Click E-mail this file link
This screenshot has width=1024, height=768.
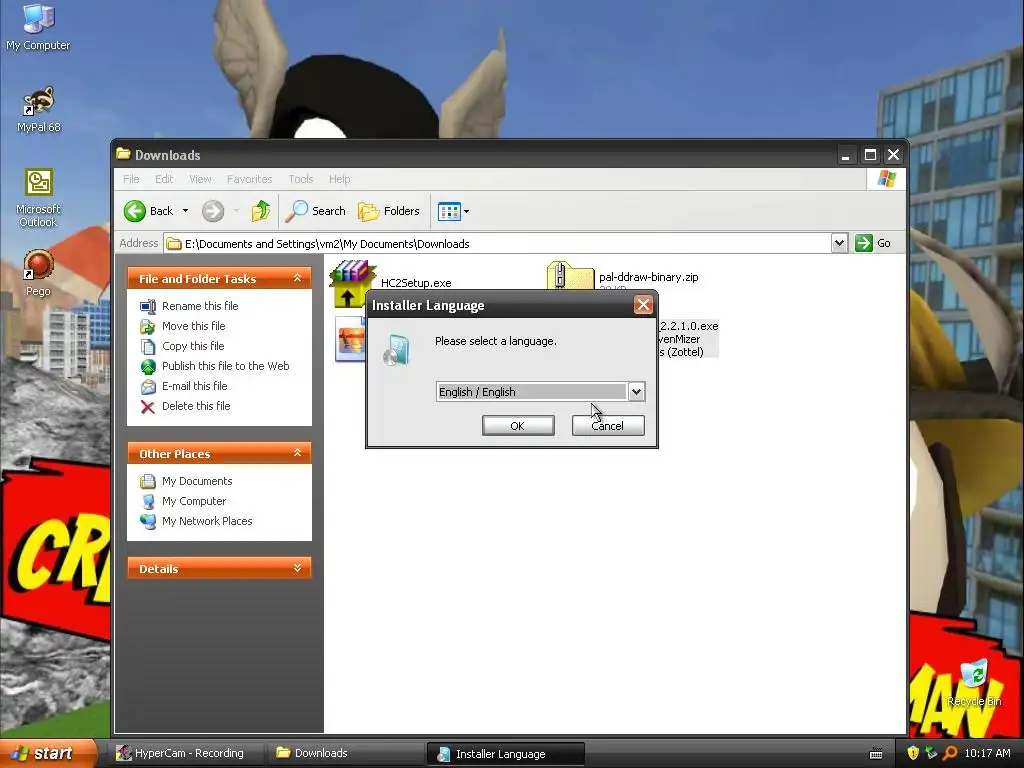pos(195,386)
